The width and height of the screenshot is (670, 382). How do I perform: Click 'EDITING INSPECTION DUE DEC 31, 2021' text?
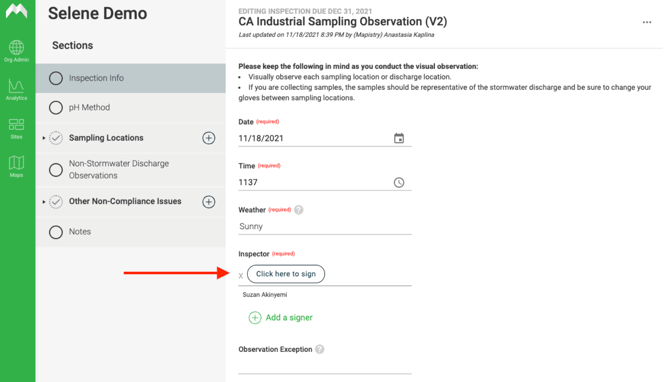pyautogui.click(x=305, y=11)
